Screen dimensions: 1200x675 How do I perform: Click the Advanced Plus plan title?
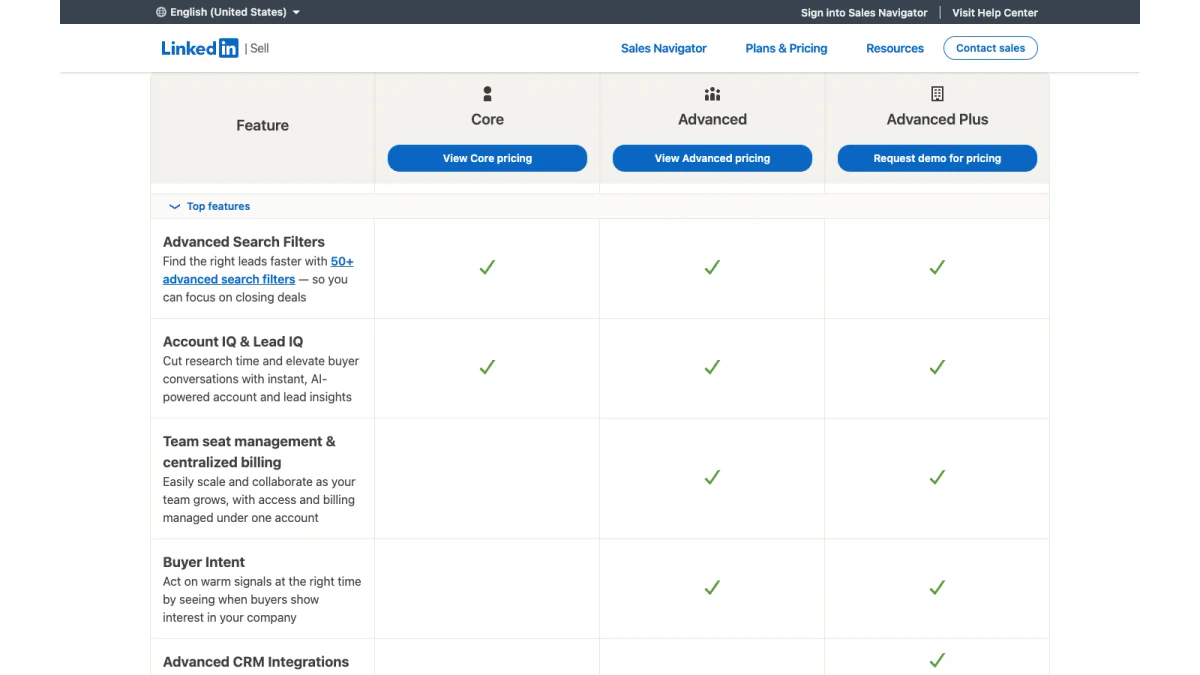point(937,119)
